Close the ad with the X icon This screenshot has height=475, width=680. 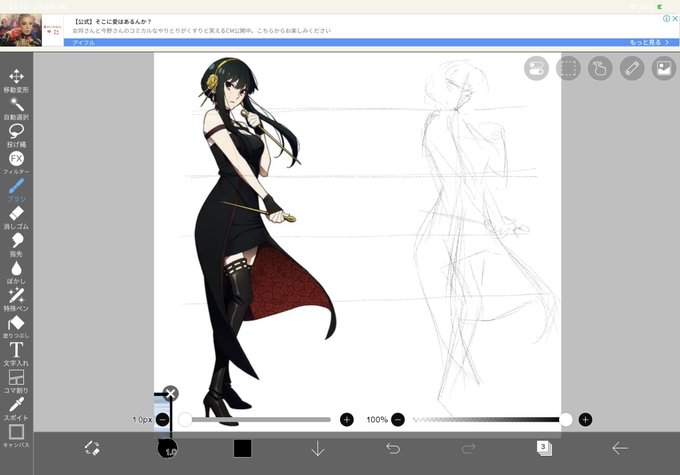pos(675,19)
